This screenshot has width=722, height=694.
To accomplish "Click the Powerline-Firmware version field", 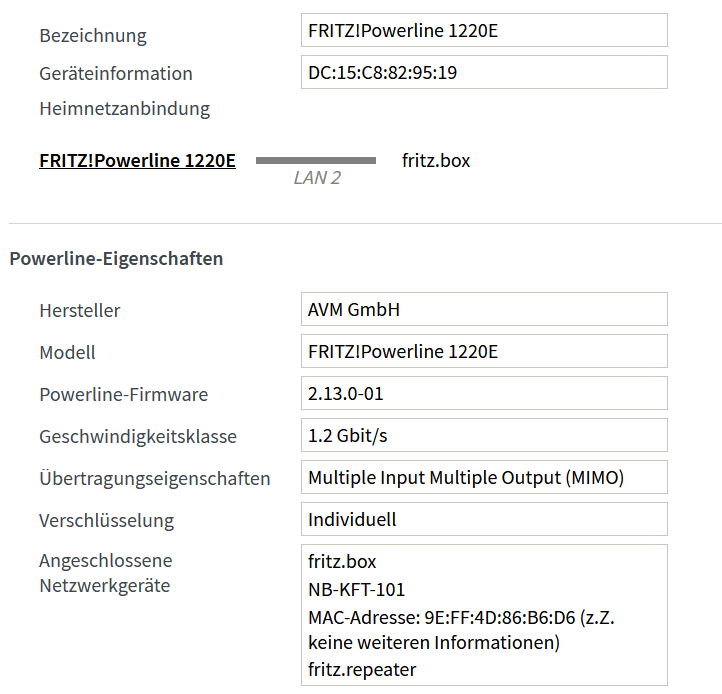I will tap(483, 393).
